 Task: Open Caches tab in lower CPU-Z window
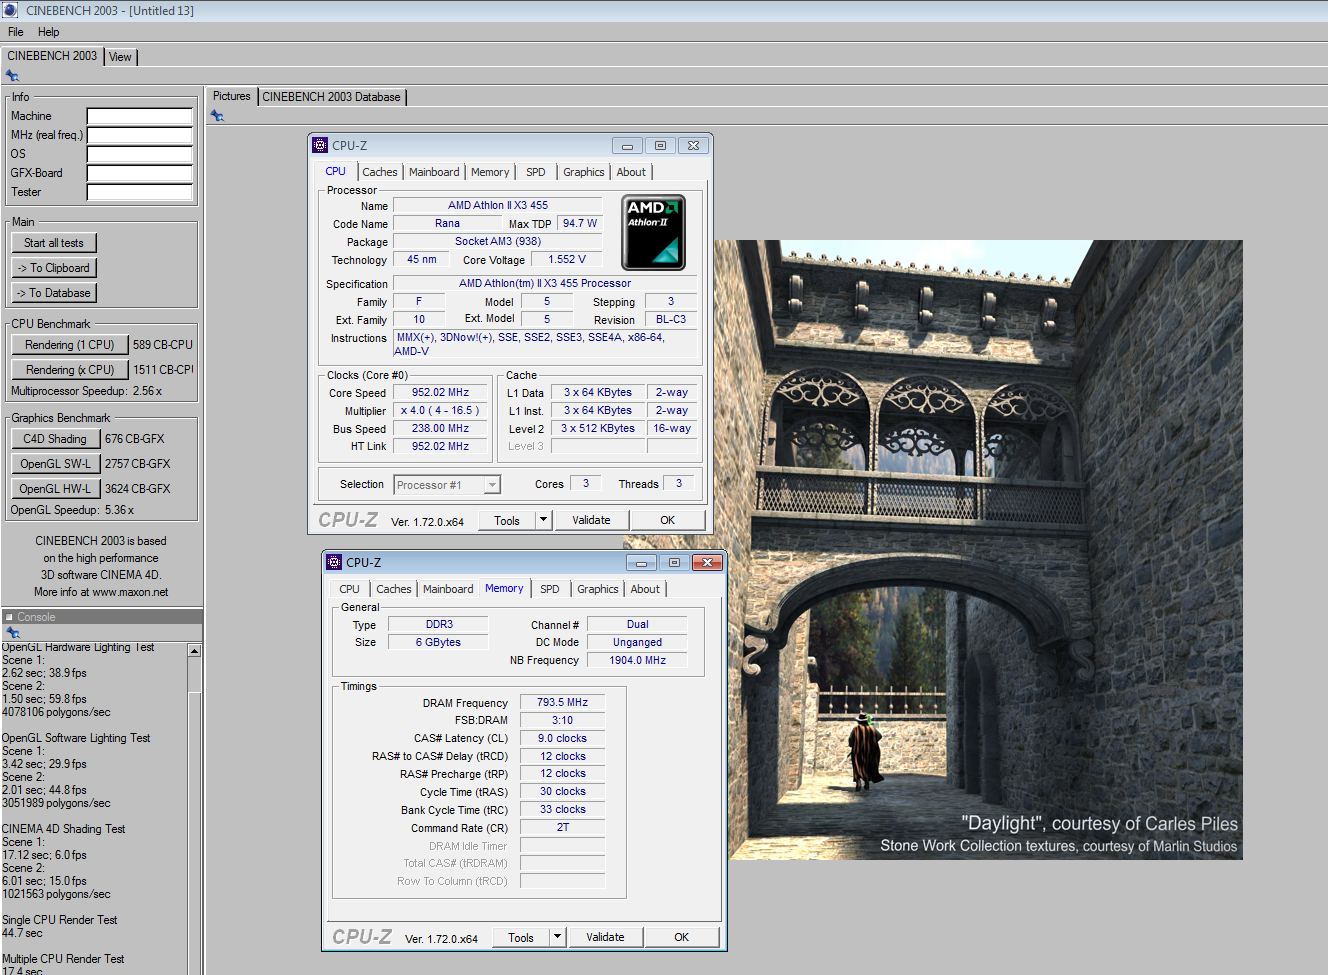[x=394, y=589]
